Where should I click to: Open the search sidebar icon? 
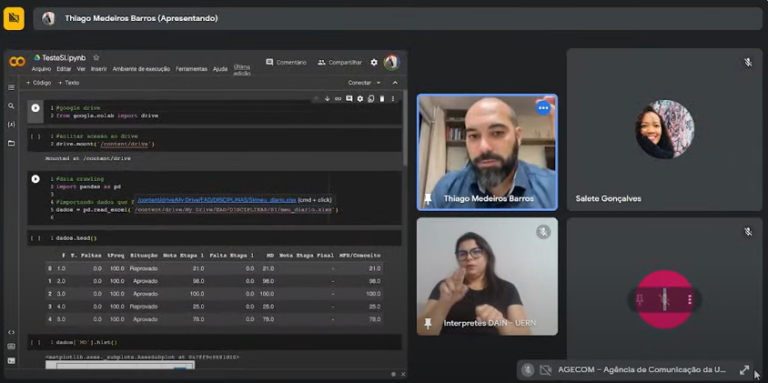tap(11, 106)
